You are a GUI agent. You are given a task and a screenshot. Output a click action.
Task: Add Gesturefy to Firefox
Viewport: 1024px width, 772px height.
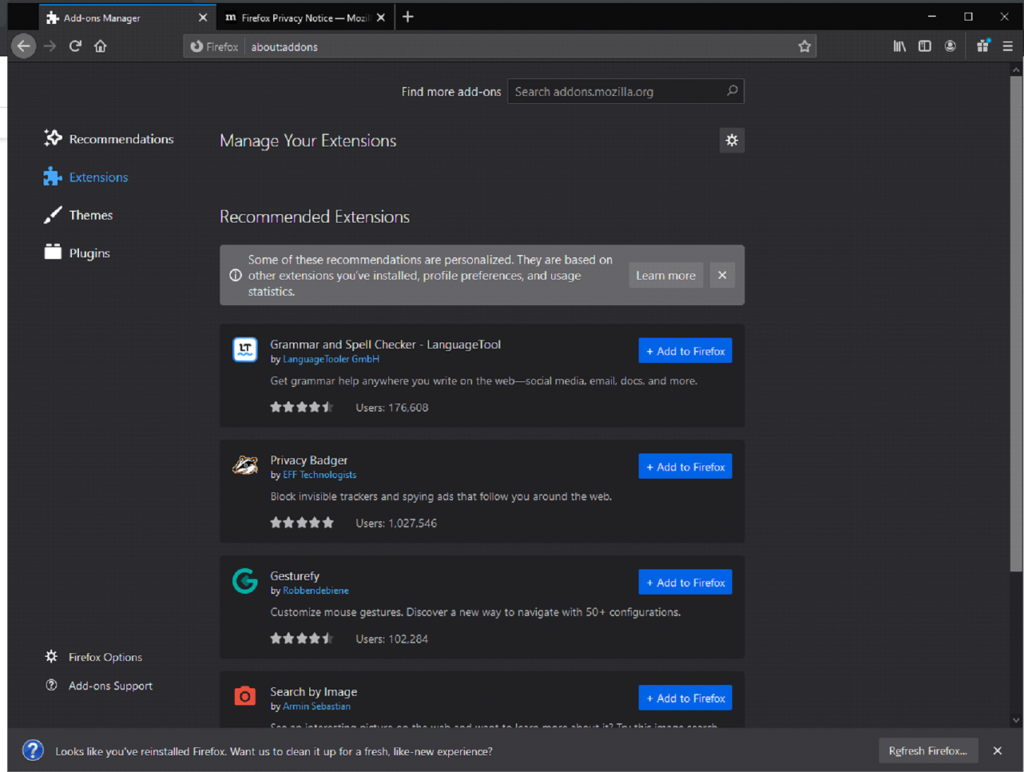click(685, 582)
